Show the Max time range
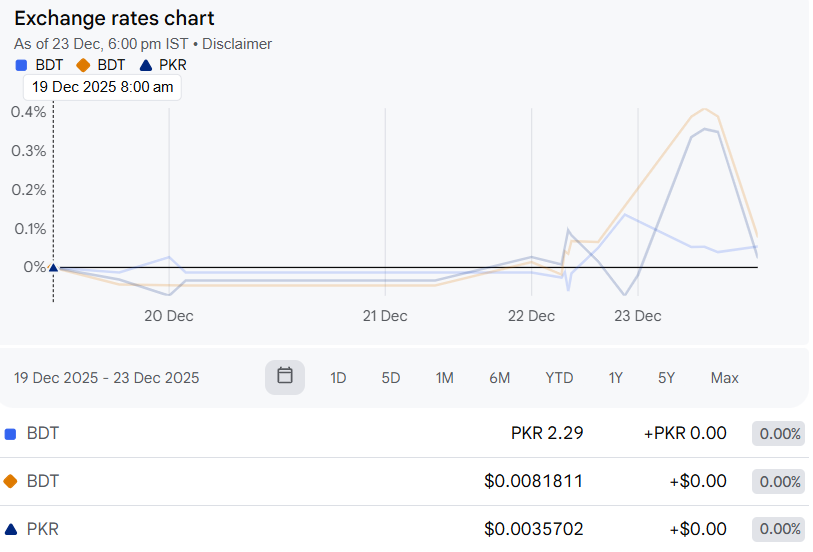The width and height of the screenshot is (813, 552). click(x=724, y=378)
